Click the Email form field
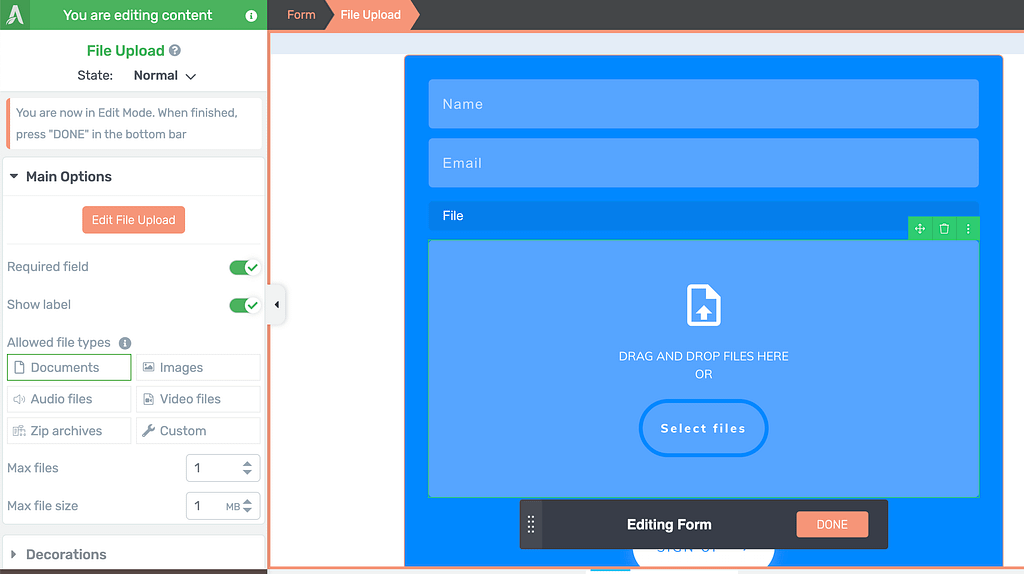This screenshot has width=1024, height=574. click(x=703, y=163)
